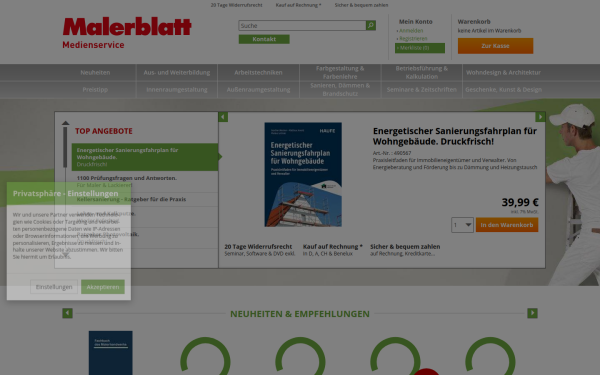The width and height of the screenshot is (600, 375).
Task: Open Sanieren, Dämmen & Brandschutz category
Action: [340, 90]
